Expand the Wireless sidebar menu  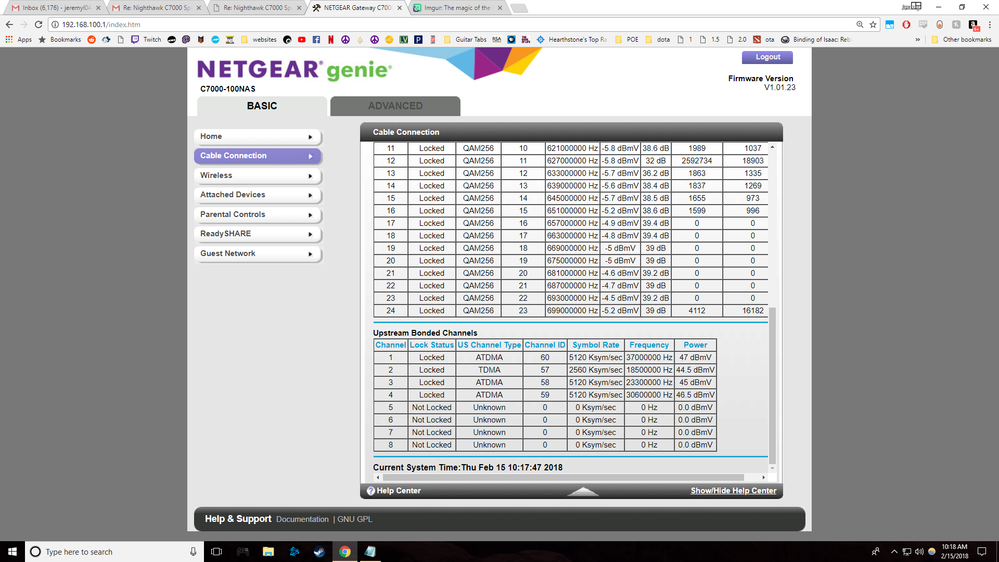(x=257, y=175)
